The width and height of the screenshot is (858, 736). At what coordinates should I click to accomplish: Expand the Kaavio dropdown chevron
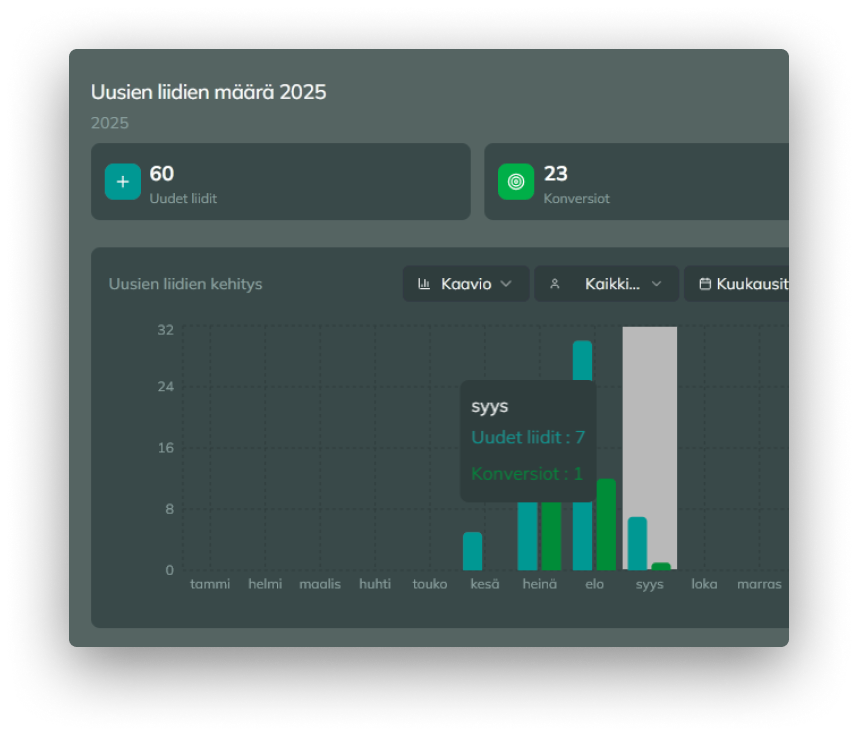pyautogui.click(x=506, y=284)
